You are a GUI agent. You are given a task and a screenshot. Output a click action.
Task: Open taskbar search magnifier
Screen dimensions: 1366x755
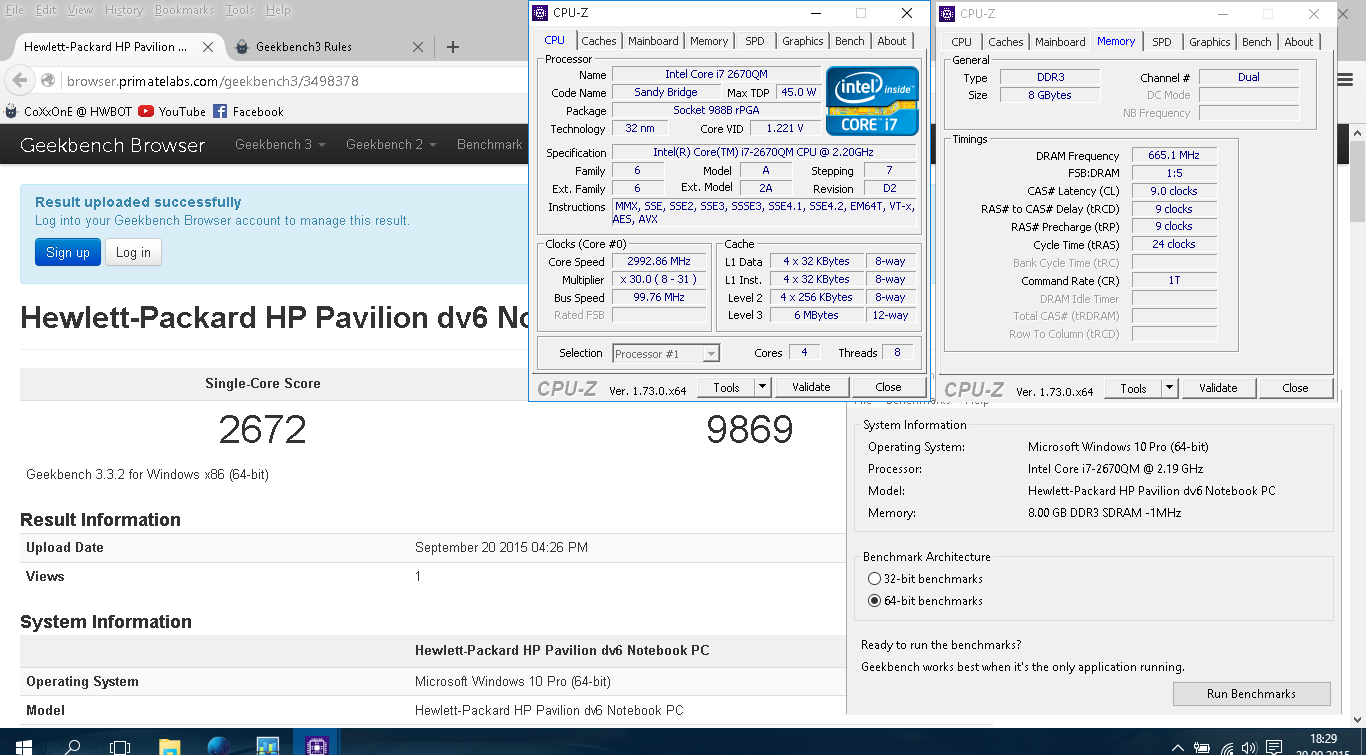pos(72,746)
